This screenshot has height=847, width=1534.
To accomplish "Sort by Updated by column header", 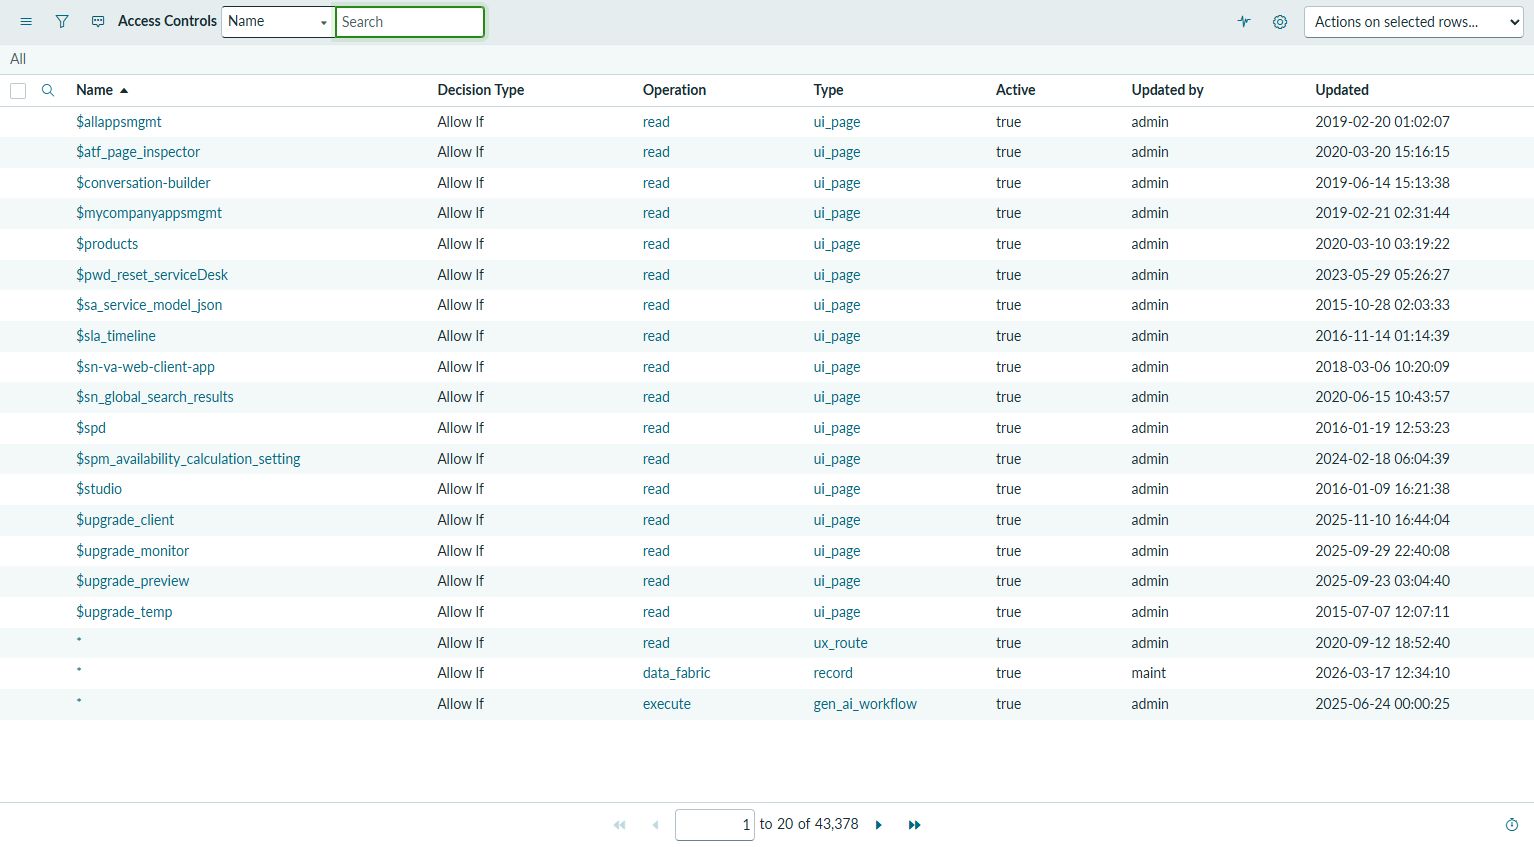I will [1167, 90].
